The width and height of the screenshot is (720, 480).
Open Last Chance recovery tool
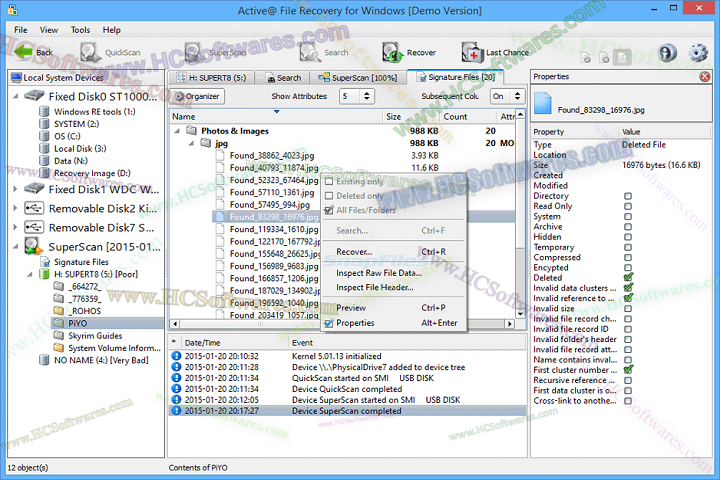tap(495, 52)
